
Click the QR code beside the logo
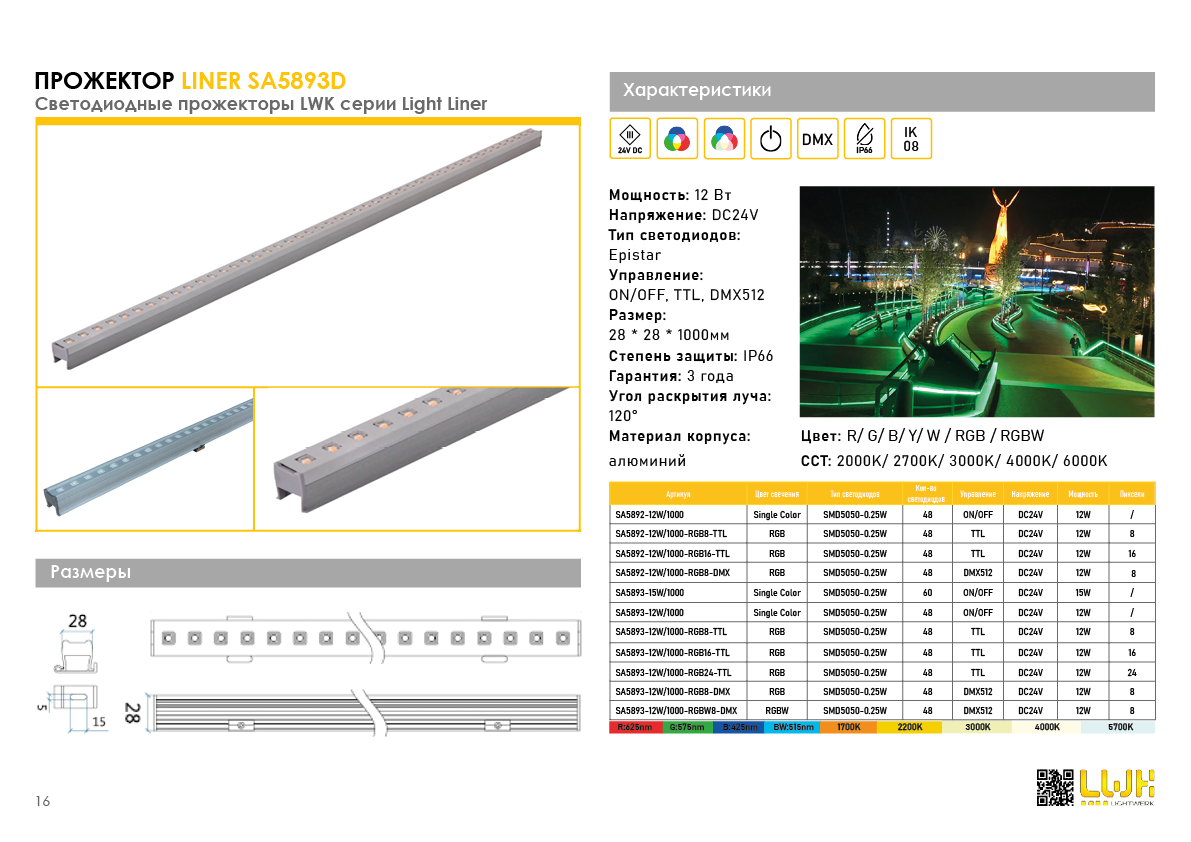pyautogui.click(x=1055, y=787)
